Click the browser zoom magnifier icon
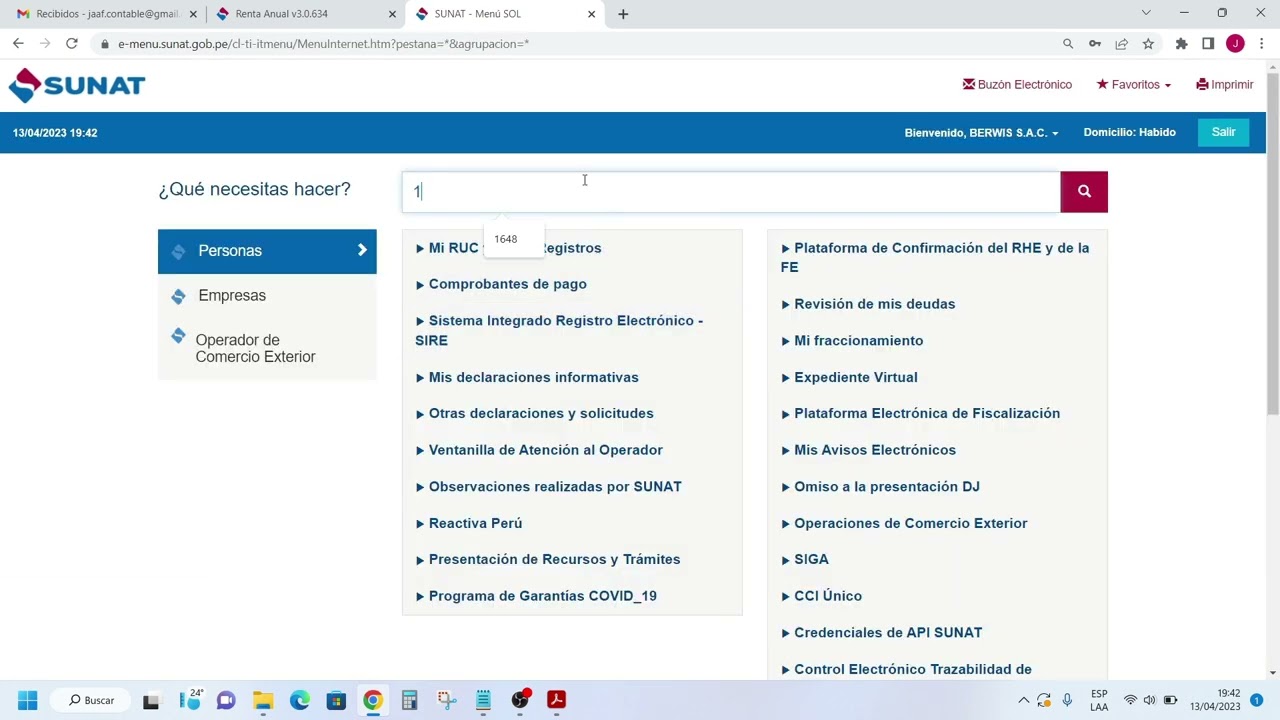Viewport: 1280px width, 720px height. 1068,44
